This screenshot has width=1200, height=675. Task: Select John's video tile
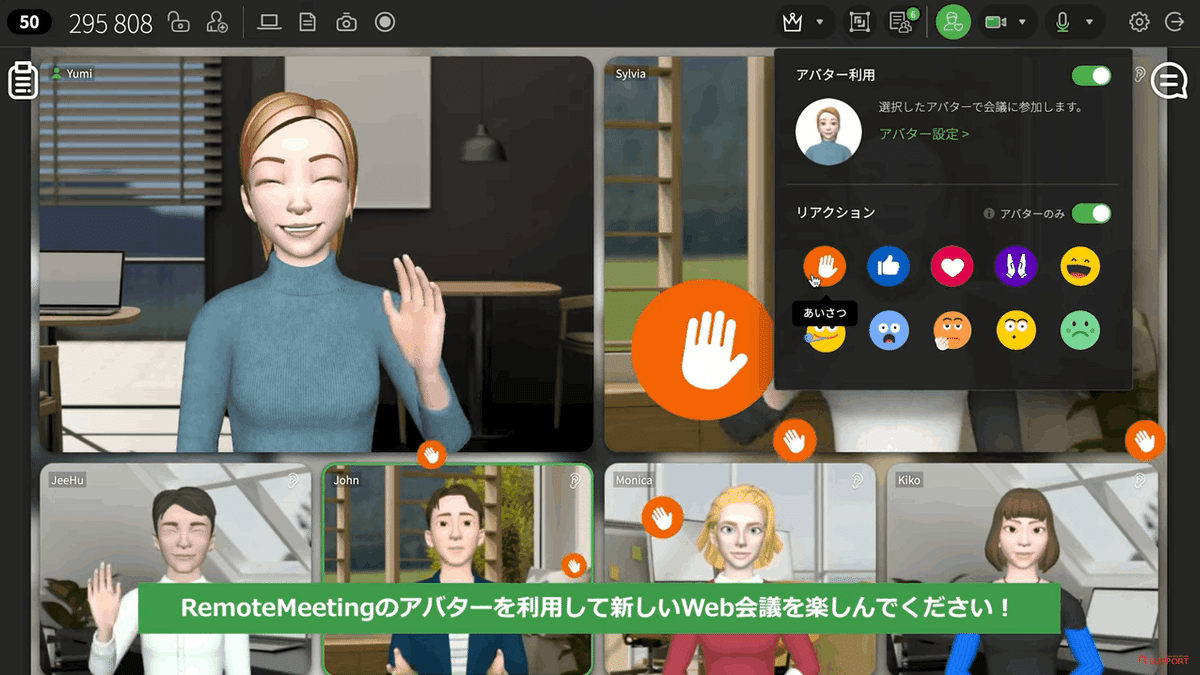(458, 568)
